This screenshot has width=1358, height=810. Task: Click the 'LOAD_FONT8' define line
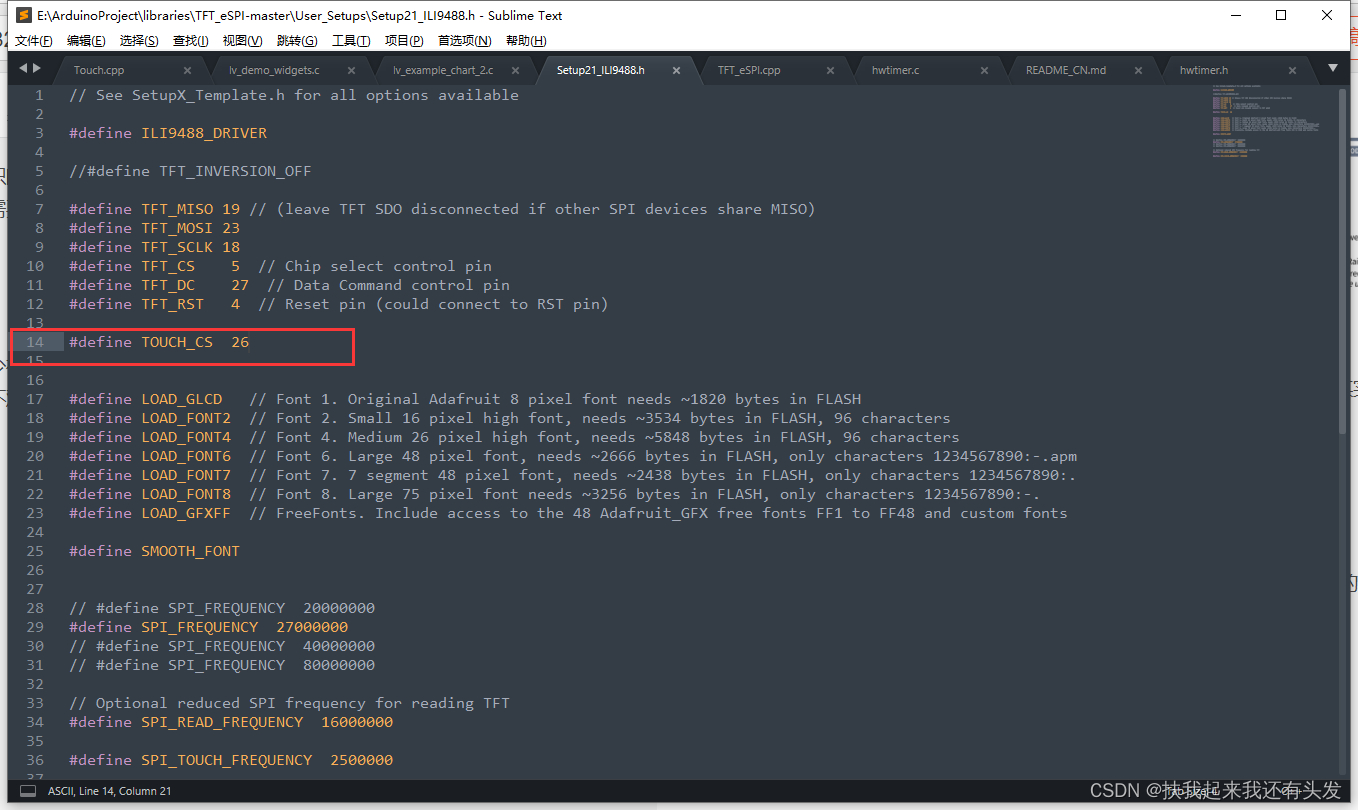(555, 494)
